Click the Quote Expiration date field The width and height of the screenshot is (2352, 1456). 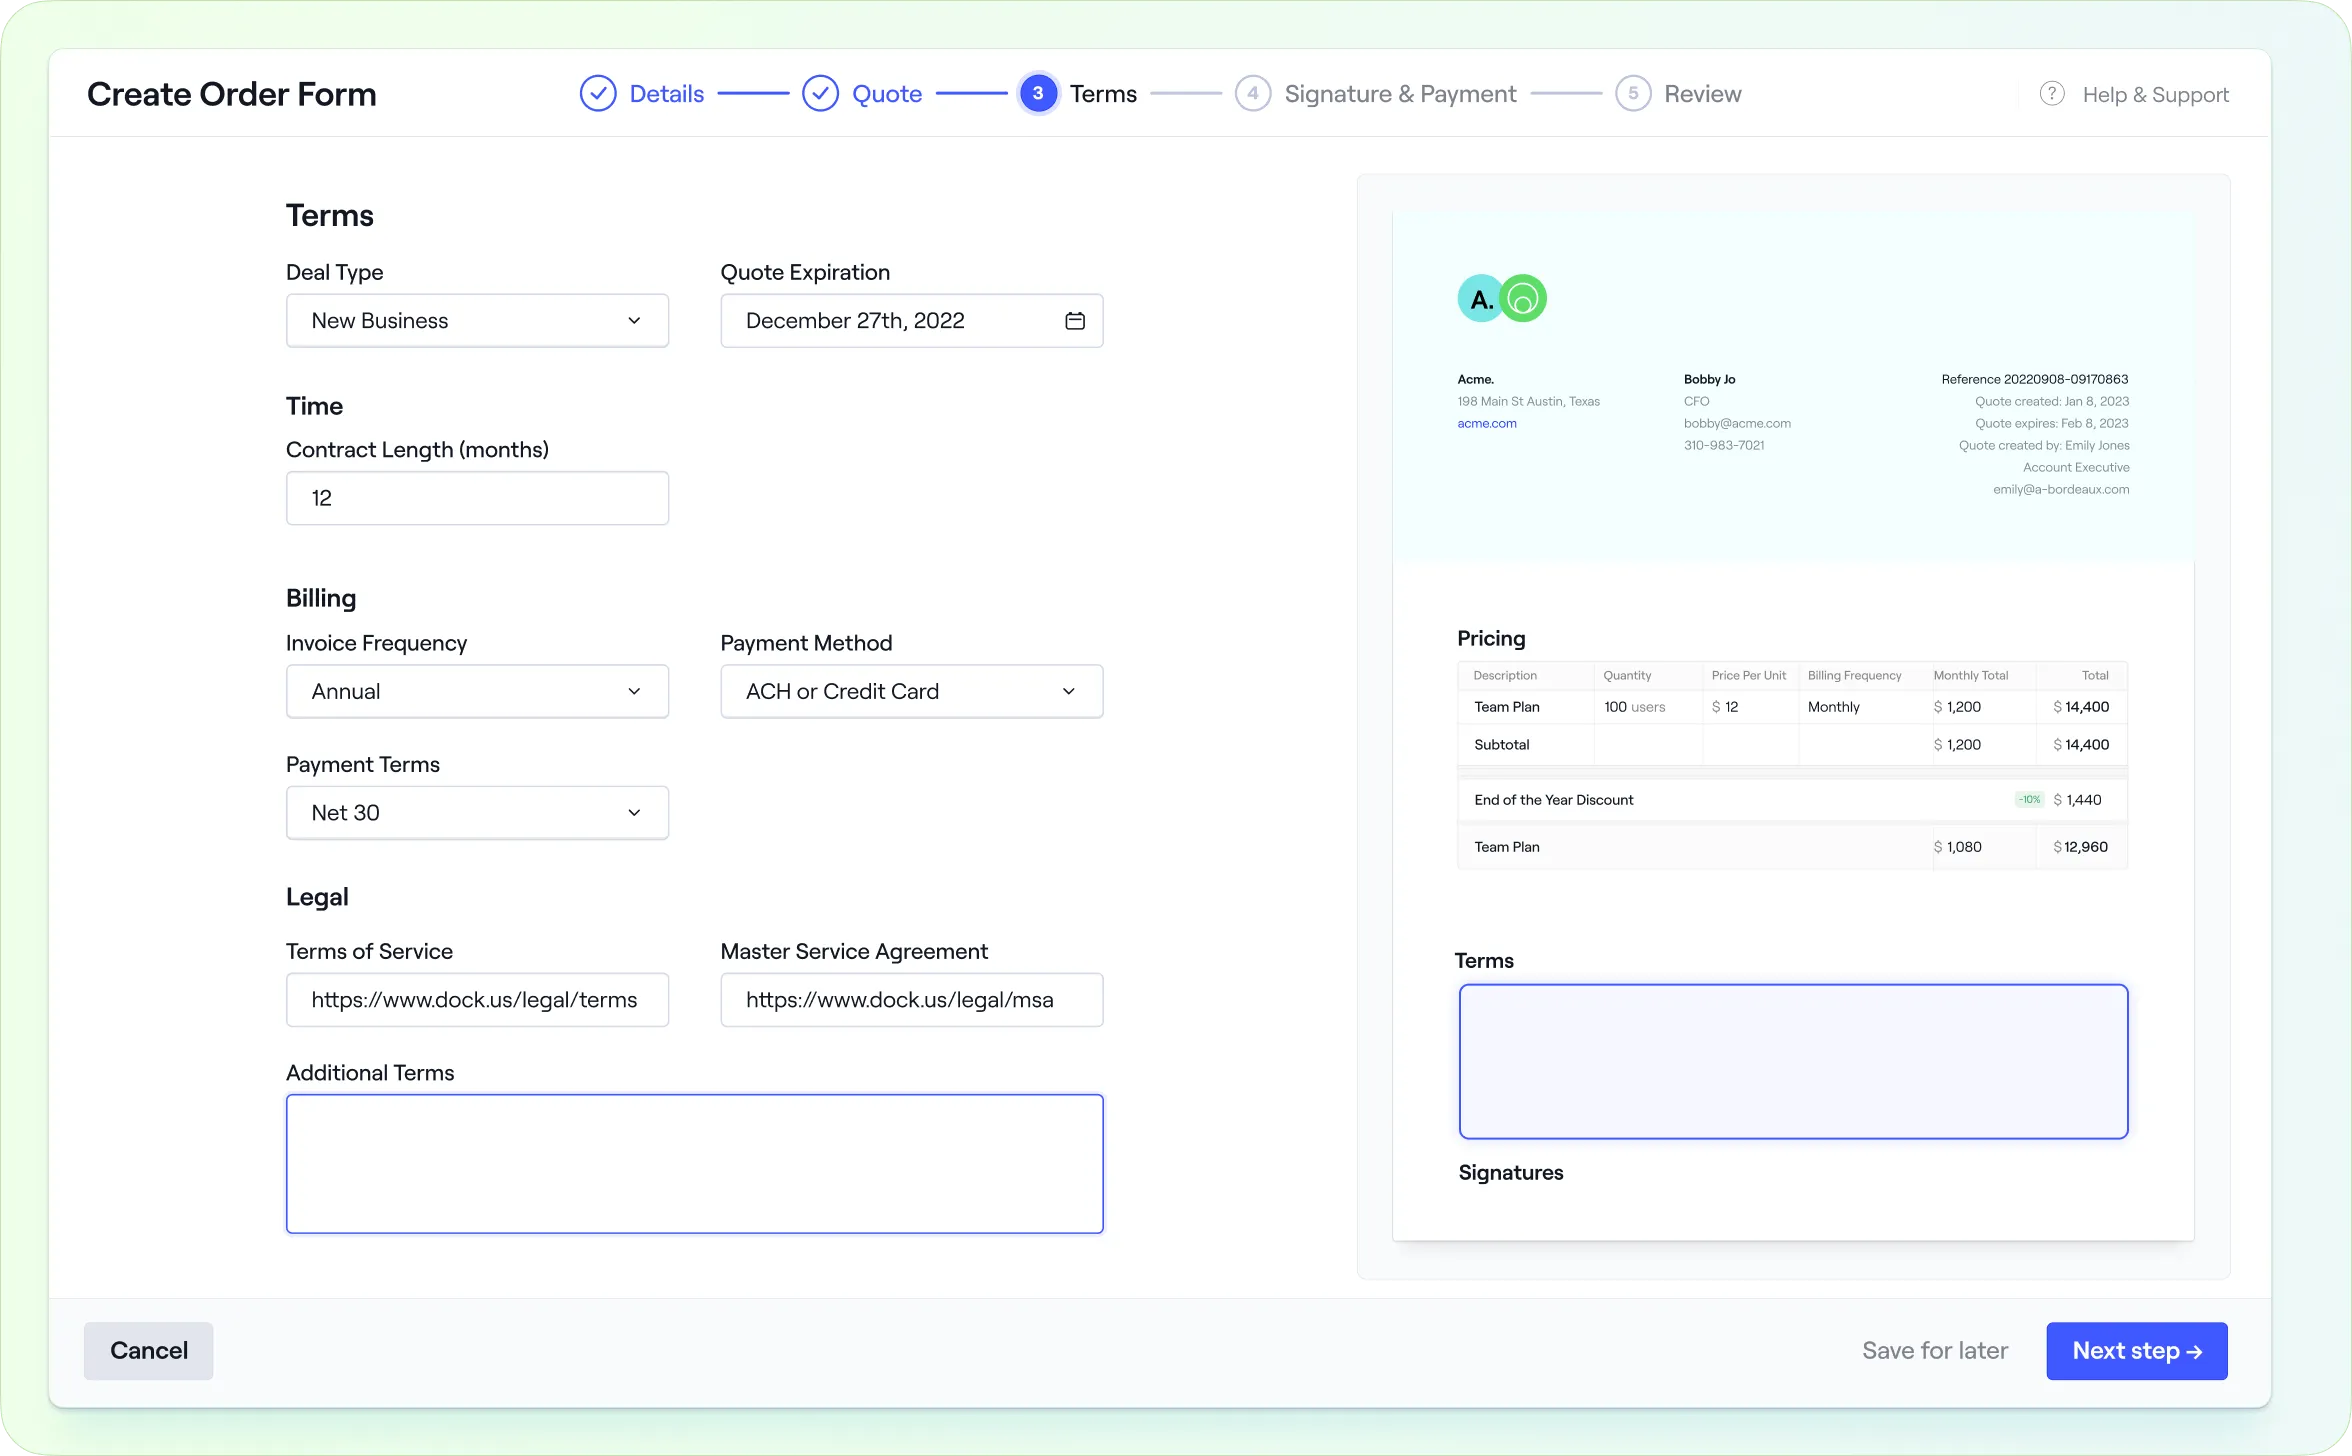pyautogui.click(x=911, y=321)
